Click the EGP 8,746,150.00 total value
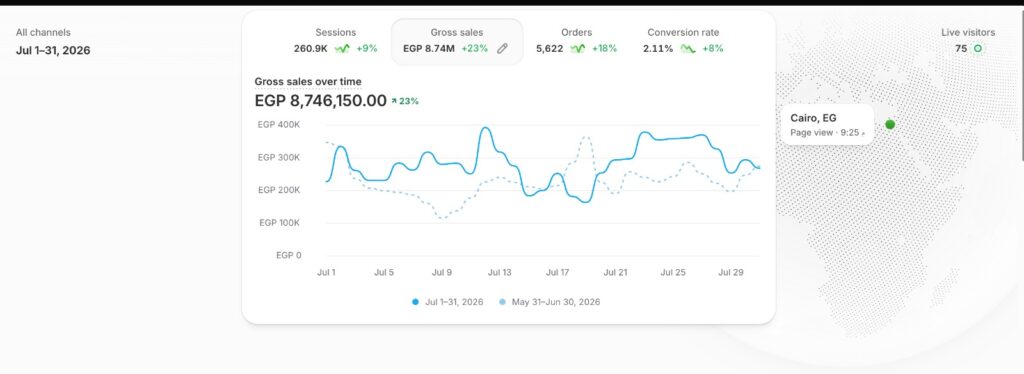Image resolution: width=1024 pixels, height=374 pixels. [321, 101]
